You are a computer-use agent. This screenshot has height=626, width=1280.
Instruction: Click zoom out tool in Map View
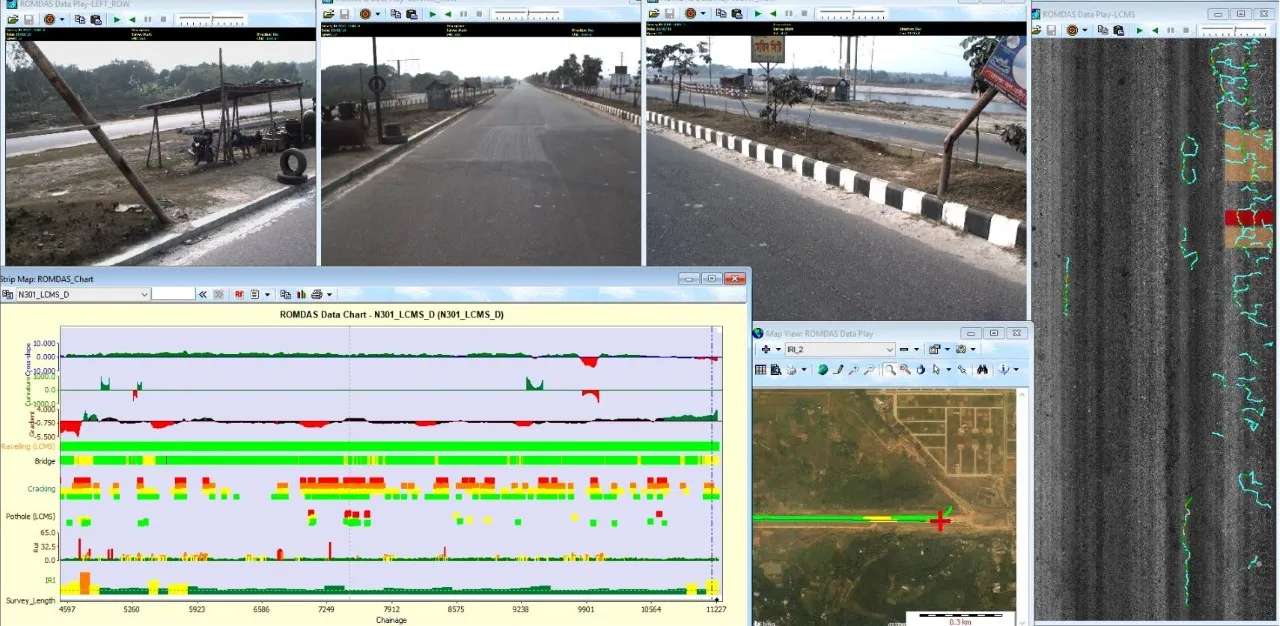(x=869, y=370)
